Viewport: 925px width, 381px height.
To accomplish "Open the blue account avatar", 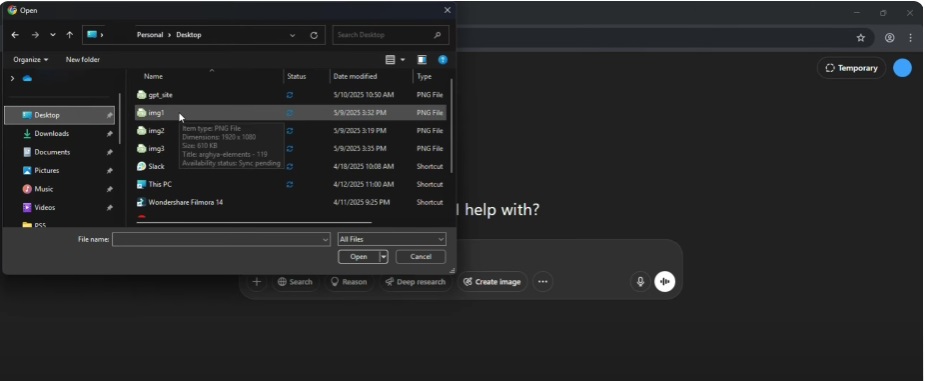I will pos(902,68).
